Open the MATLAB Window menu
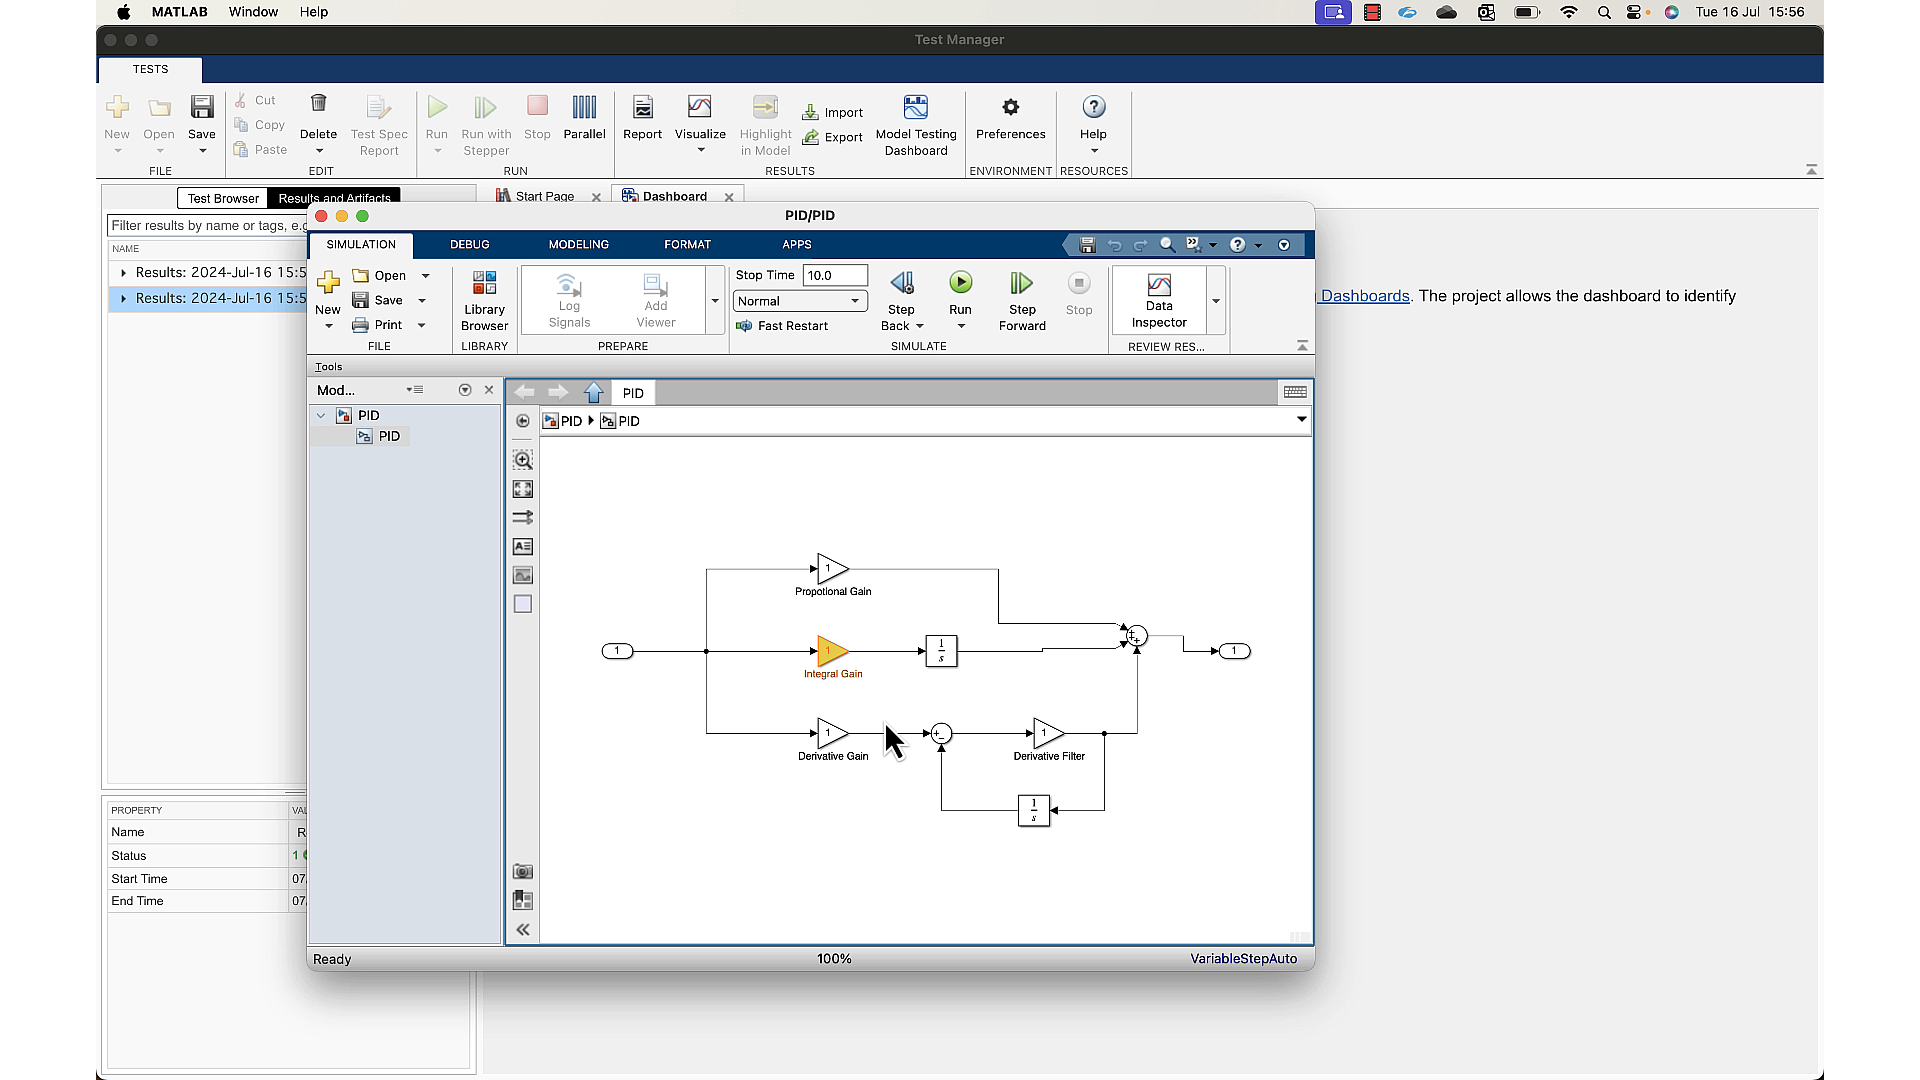 click(x=253, y=12)
